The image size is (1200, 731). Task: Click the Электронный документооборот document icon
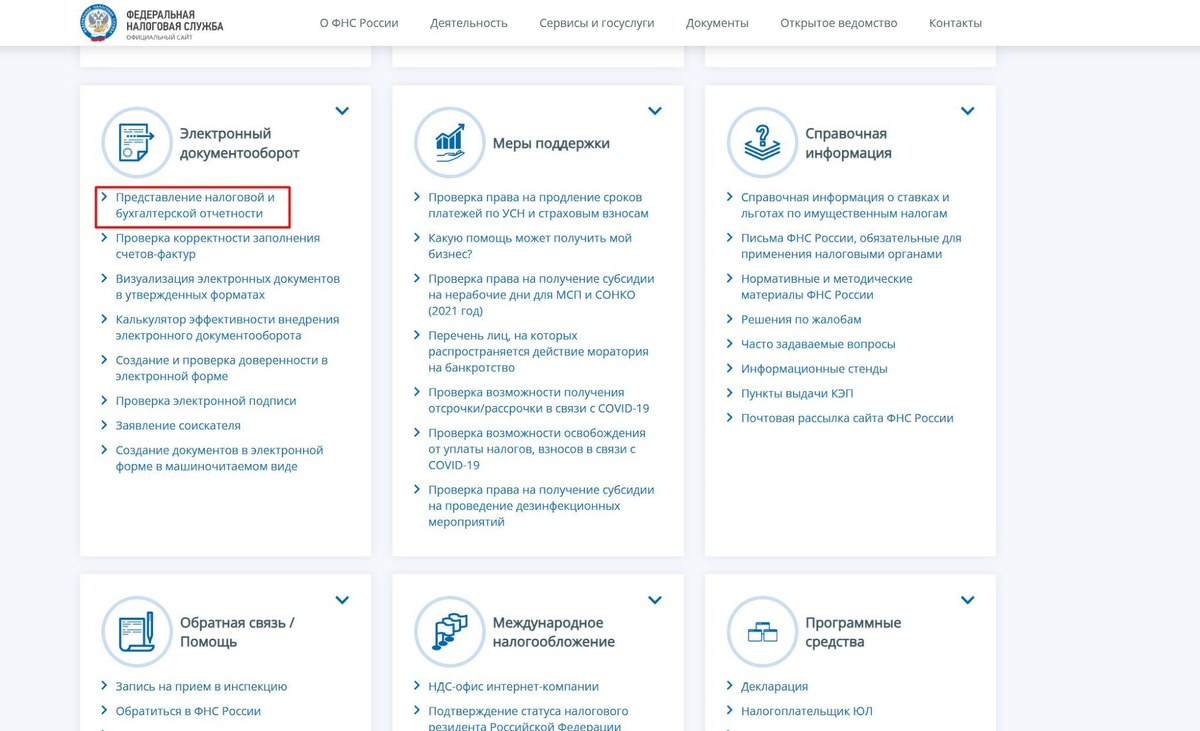coord(137,143)
